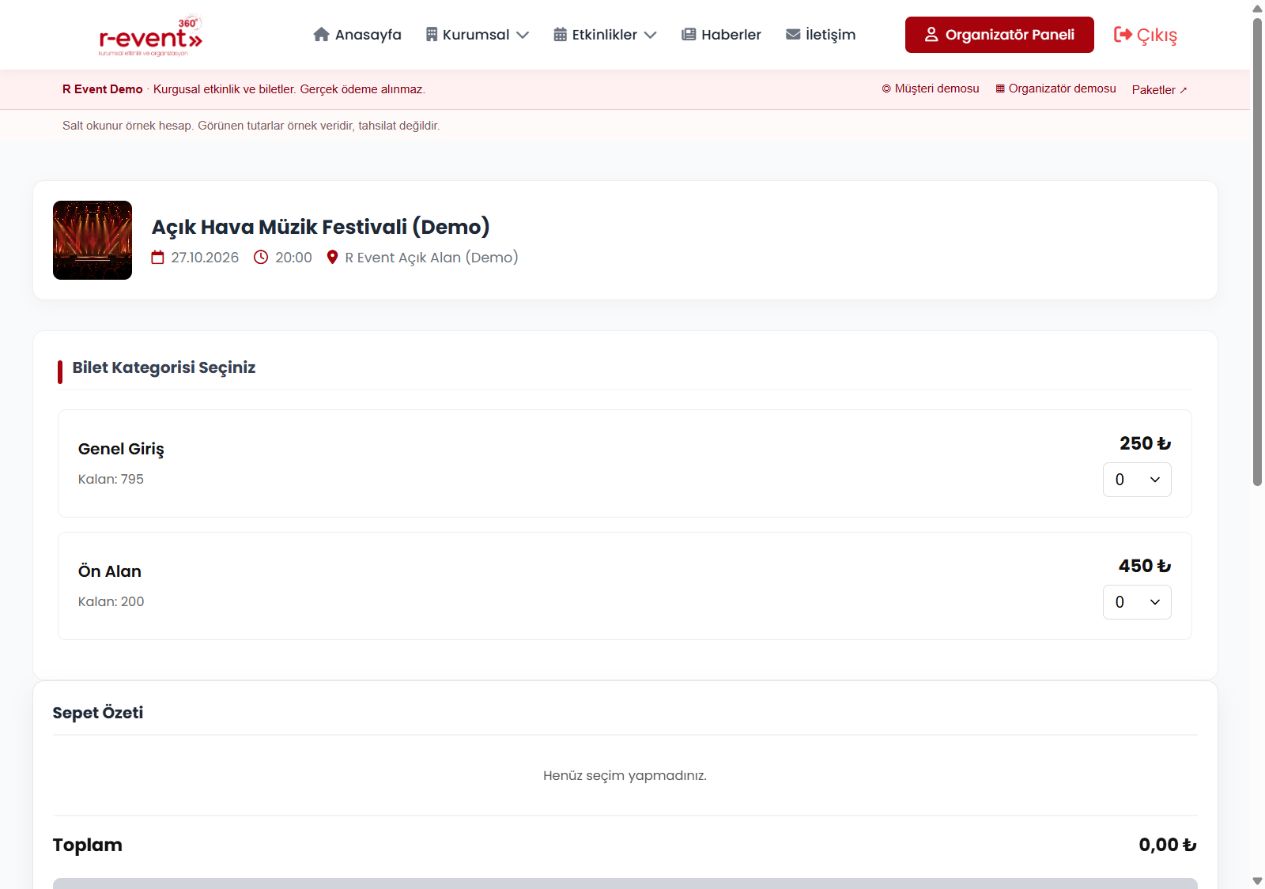Screen dimensions: 1265x889
Task: Open the Kurumsal navigation menu
Action: click(478, 35)
